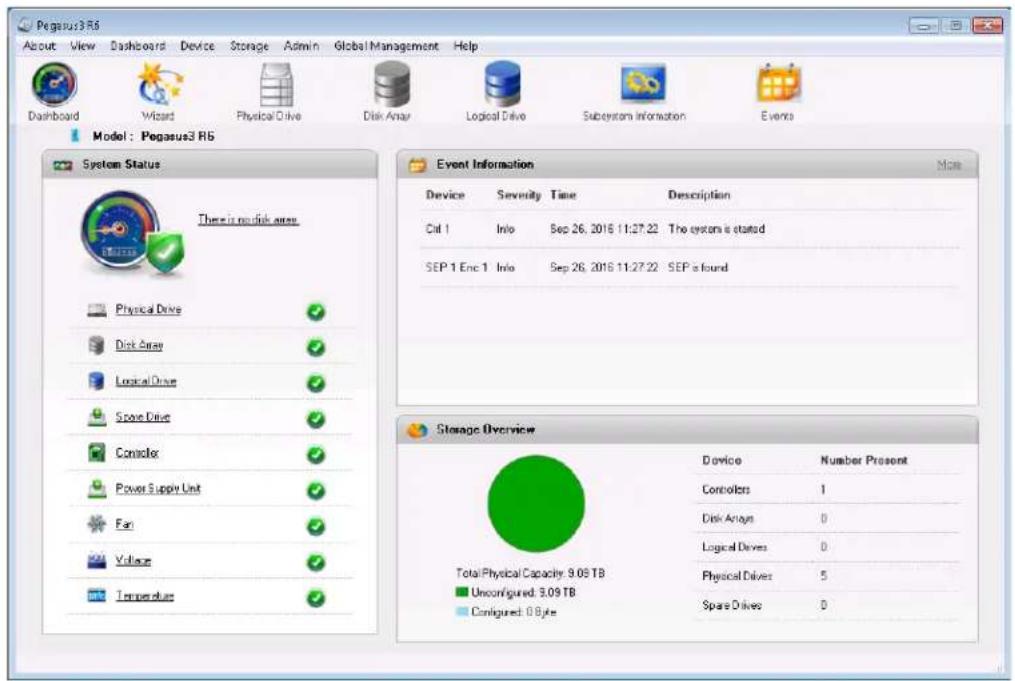Click green status check for Fan

tap(316, 526)
